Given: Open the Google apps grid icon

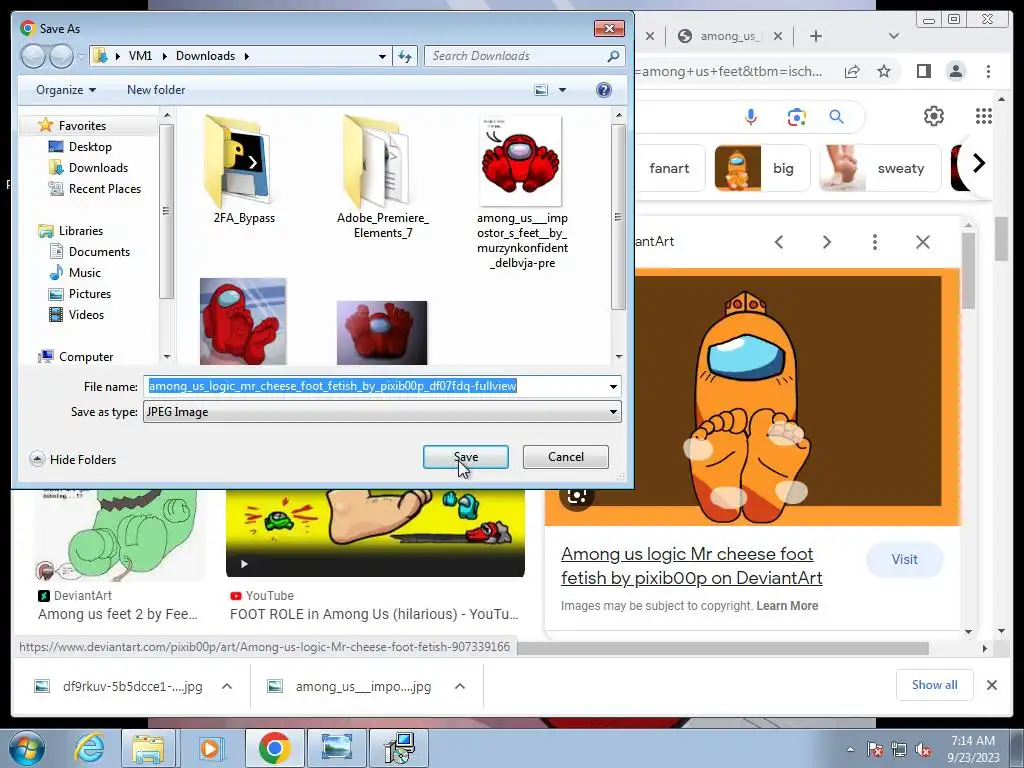Looking at the screenshot, I should point(984,116).
